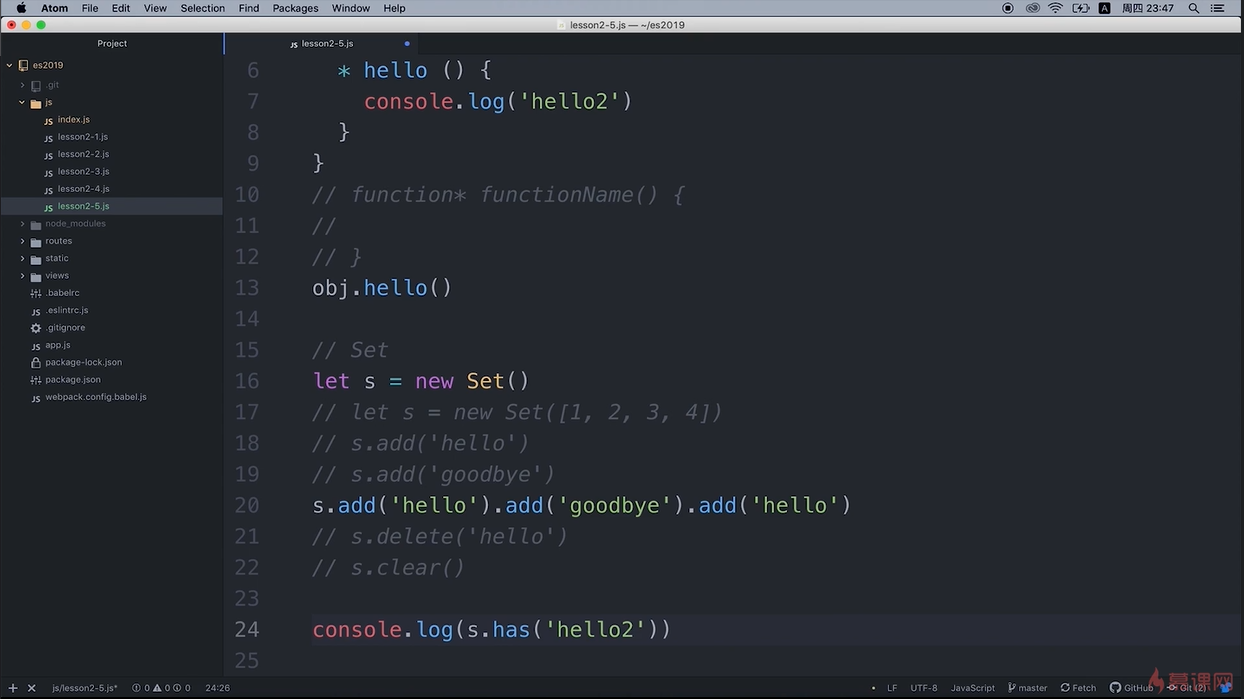Open the input source menu

click(1104, 8)
